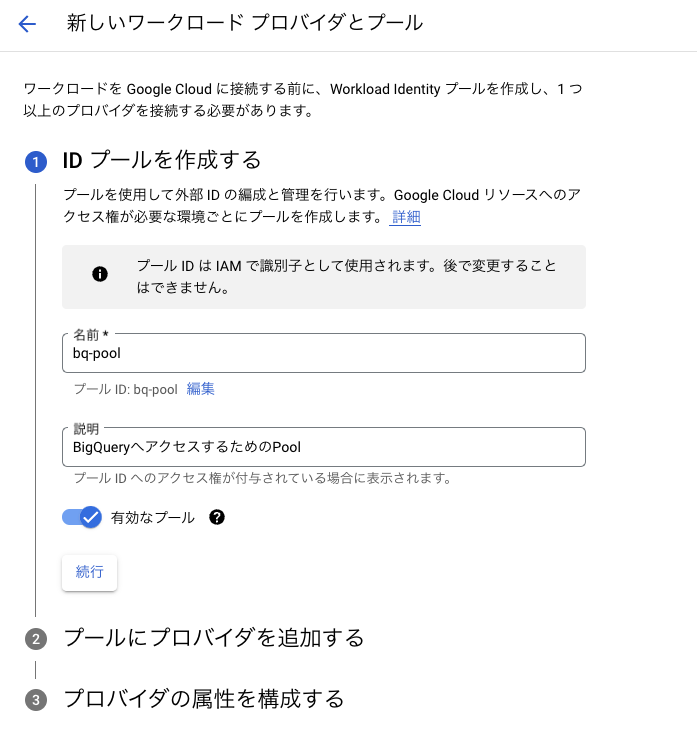Expand the プロバイダの属性を構成する step
The image size is (697, 748).
coord(204,699)
